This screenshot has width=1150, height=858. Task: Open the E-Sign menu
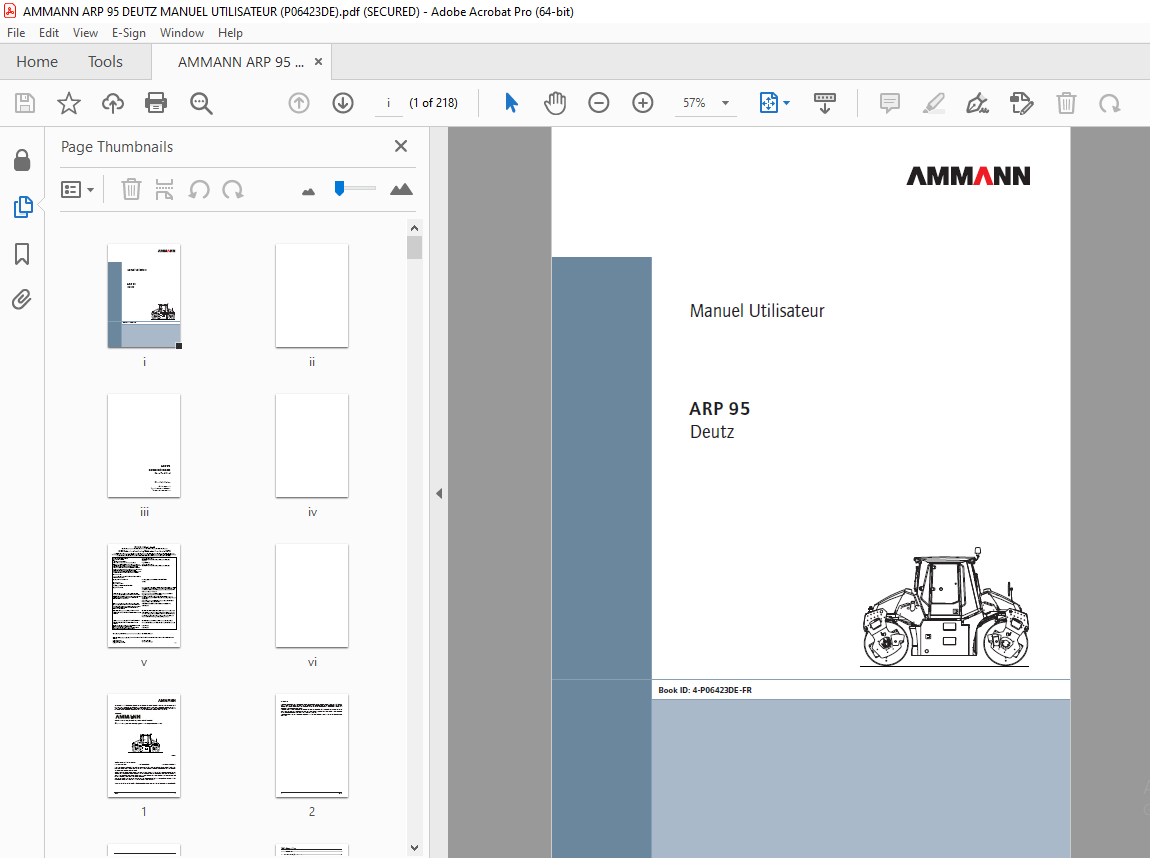coord(128,33)
